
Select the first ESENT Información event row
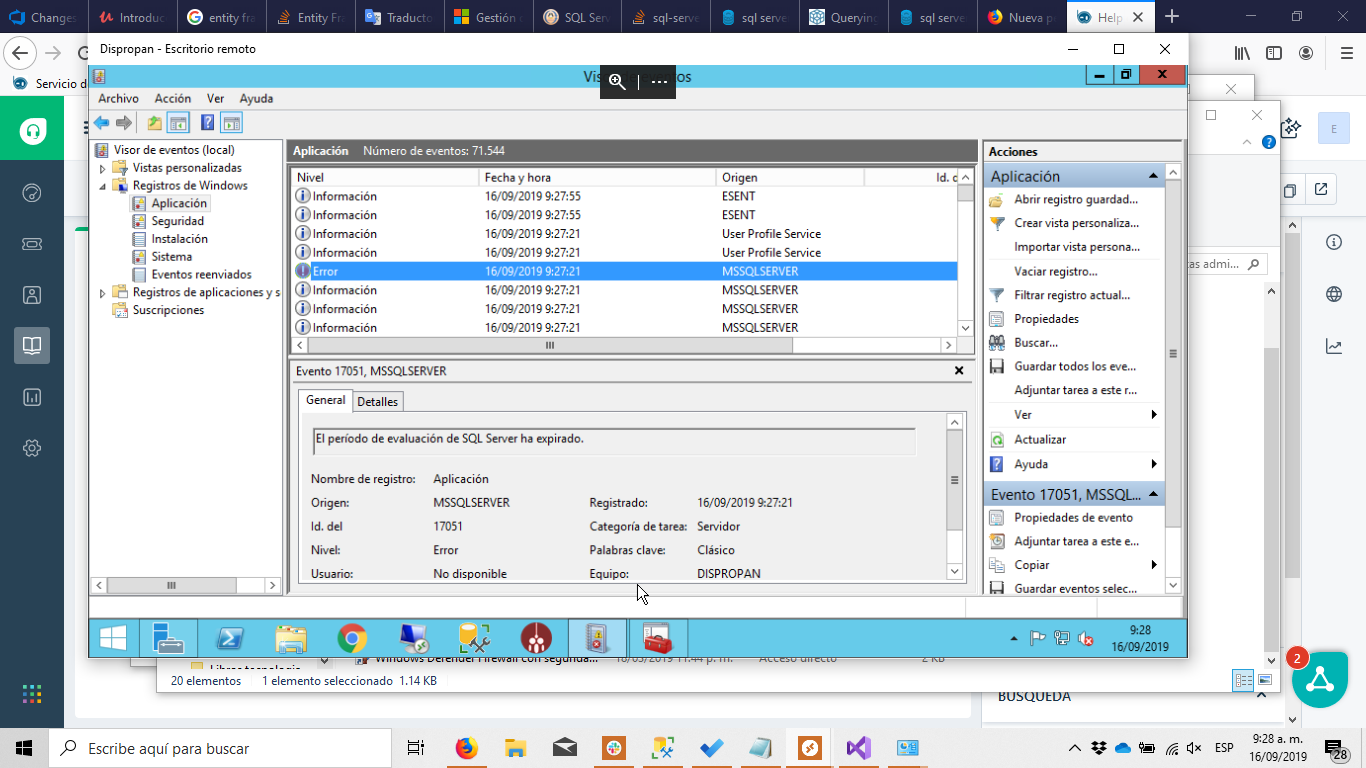click(x=625, y=196)
